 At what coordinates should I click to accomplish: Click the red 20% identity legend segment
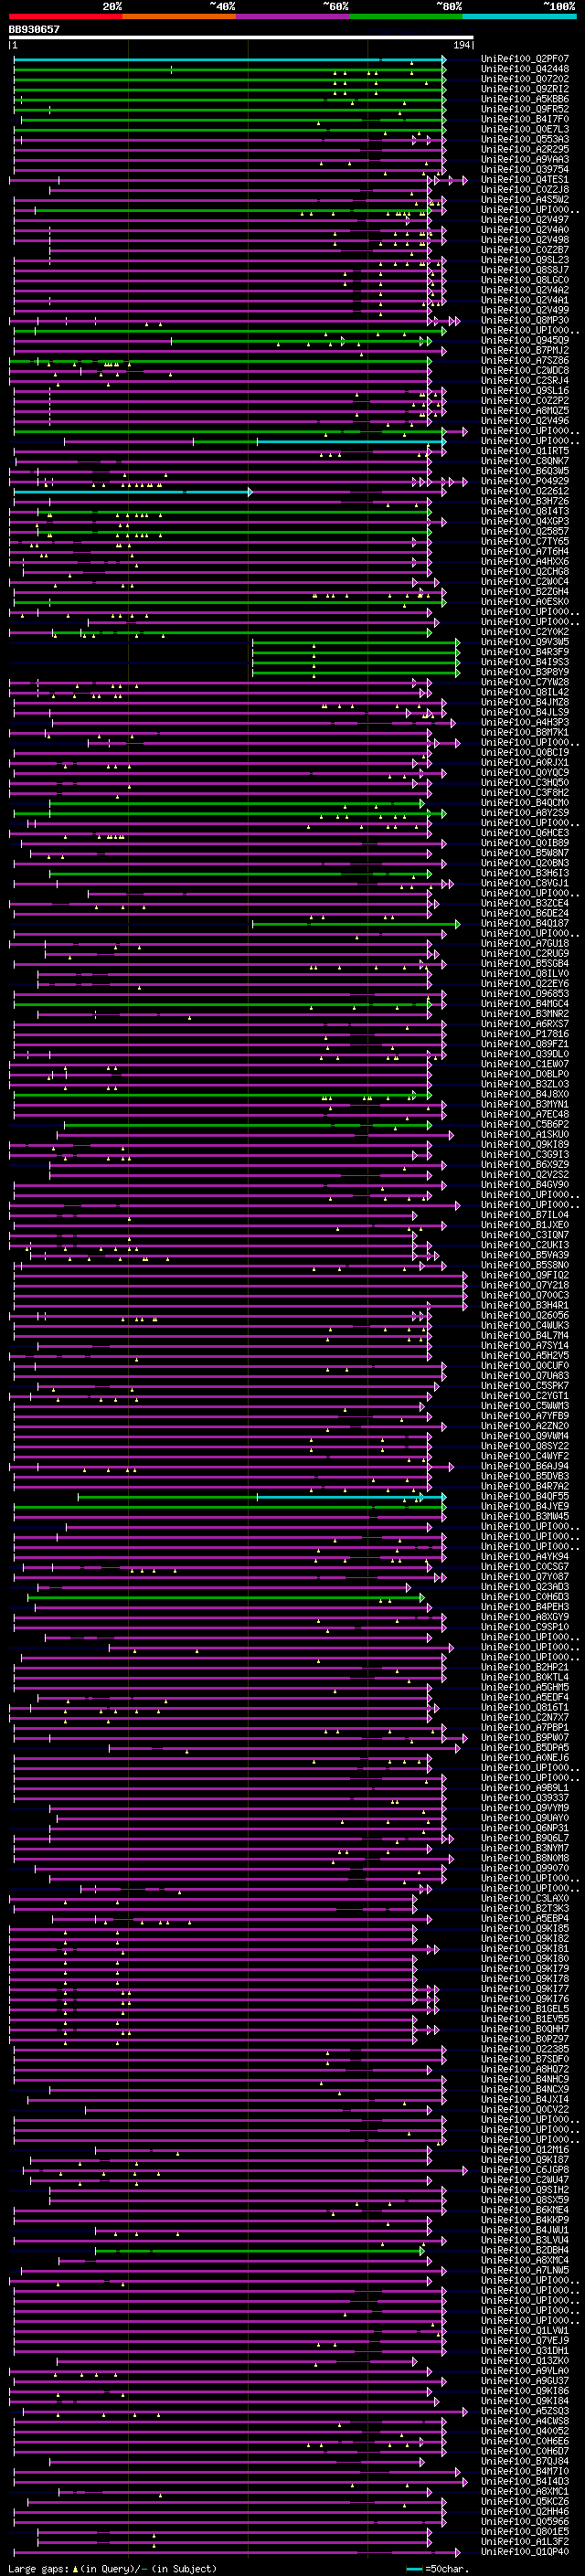tap(65, 16)
